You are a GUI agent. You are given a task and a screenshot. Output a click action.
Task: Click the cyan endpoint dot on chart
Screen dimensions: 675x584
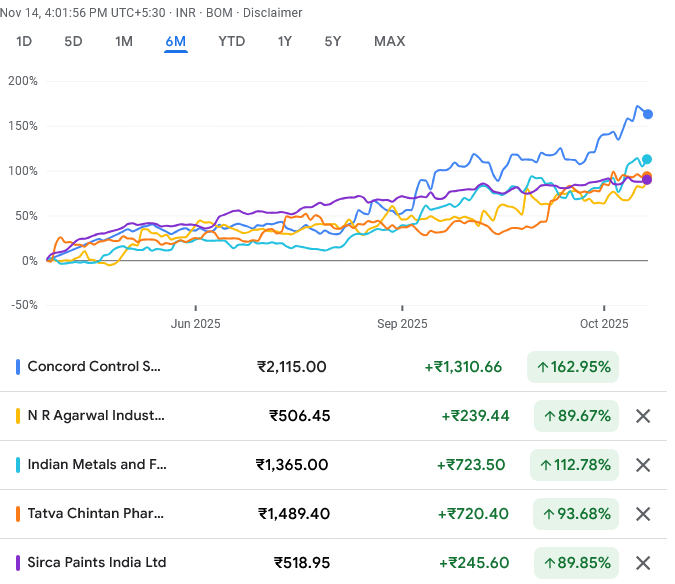click(x=647, y=159)
